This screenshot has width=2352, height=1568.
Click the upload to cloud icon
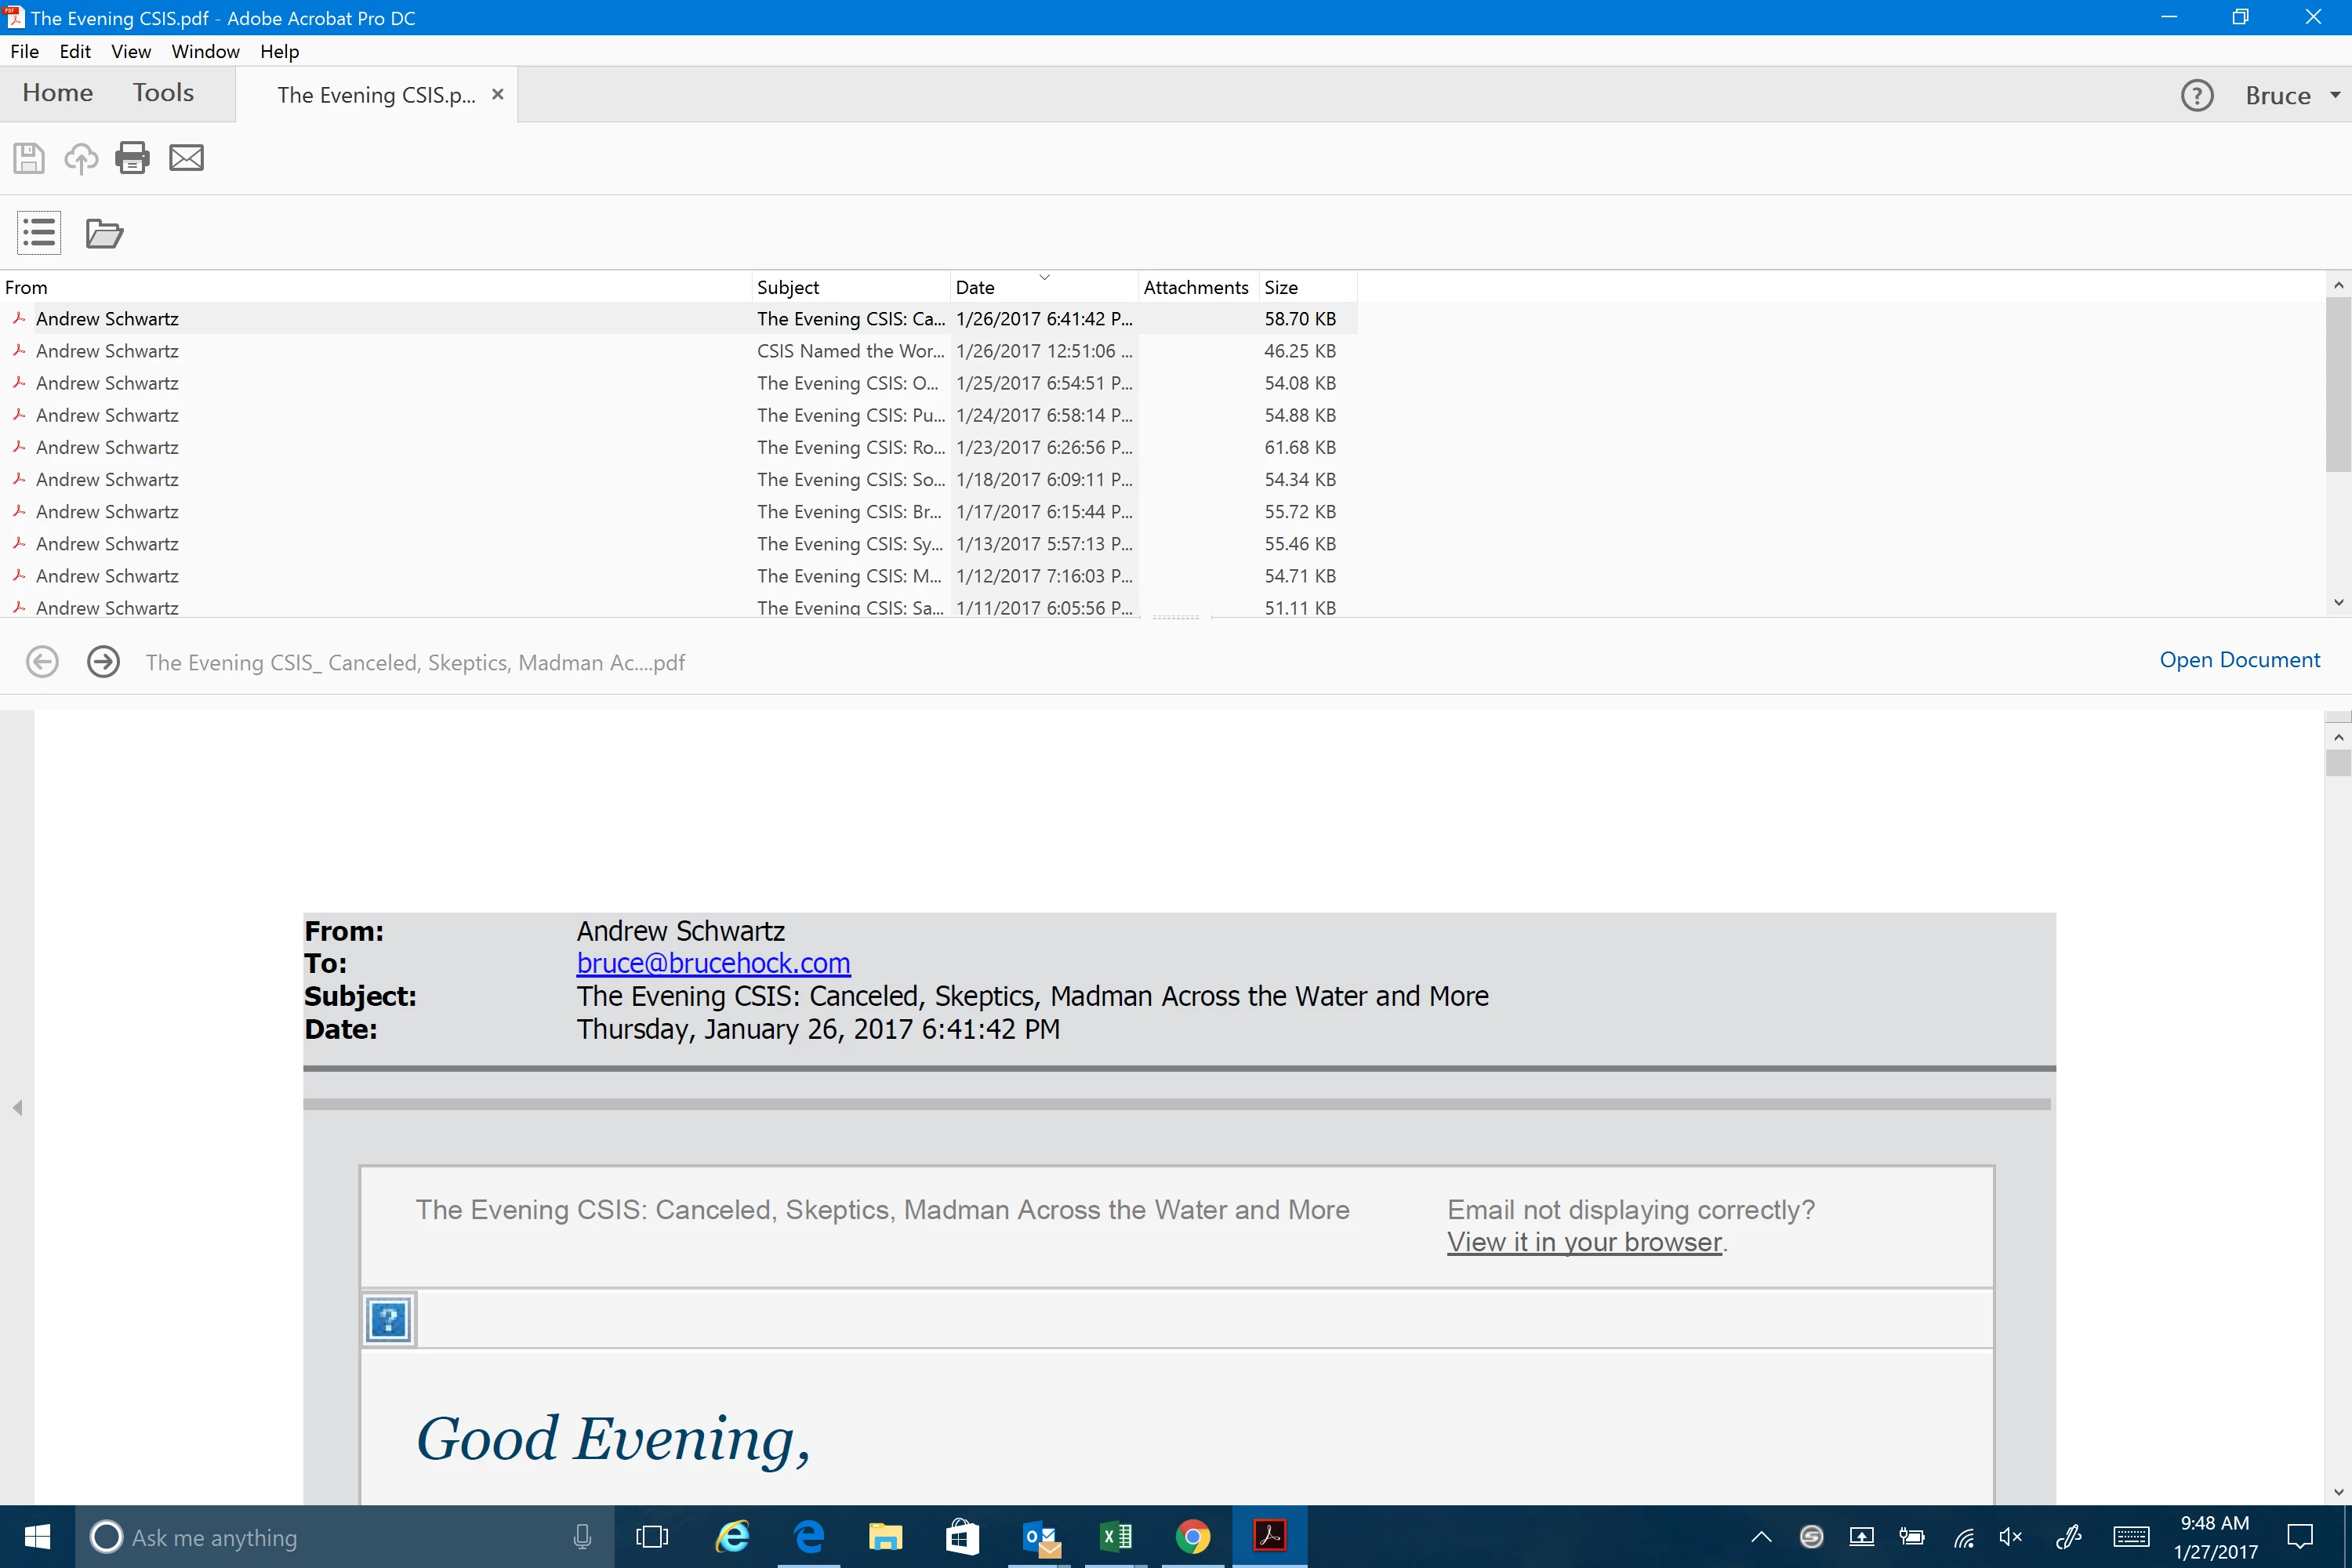[81, 158]
